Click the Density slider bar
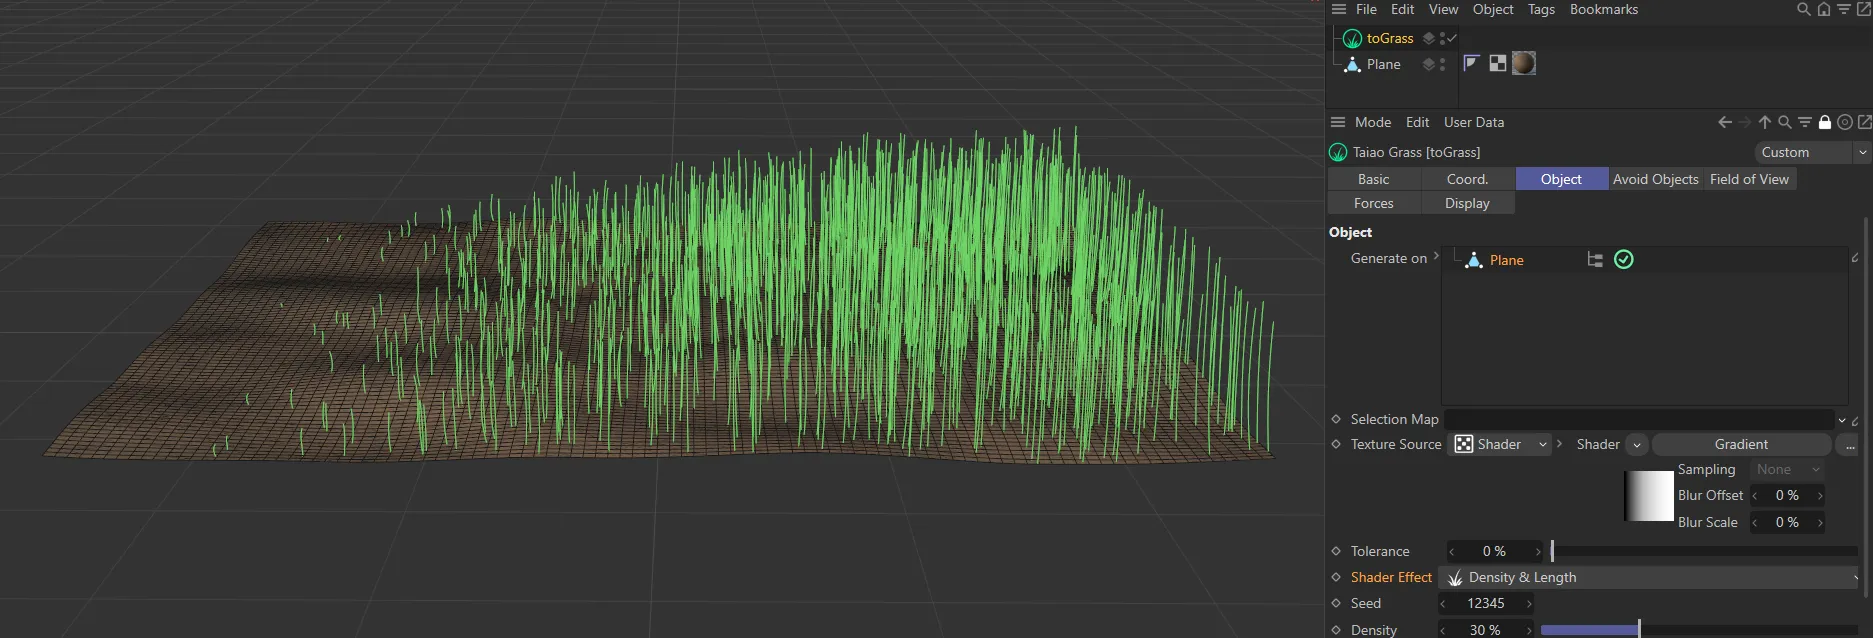The height and width of the screenshot is (638, 1873). [x=1698, y=630]
